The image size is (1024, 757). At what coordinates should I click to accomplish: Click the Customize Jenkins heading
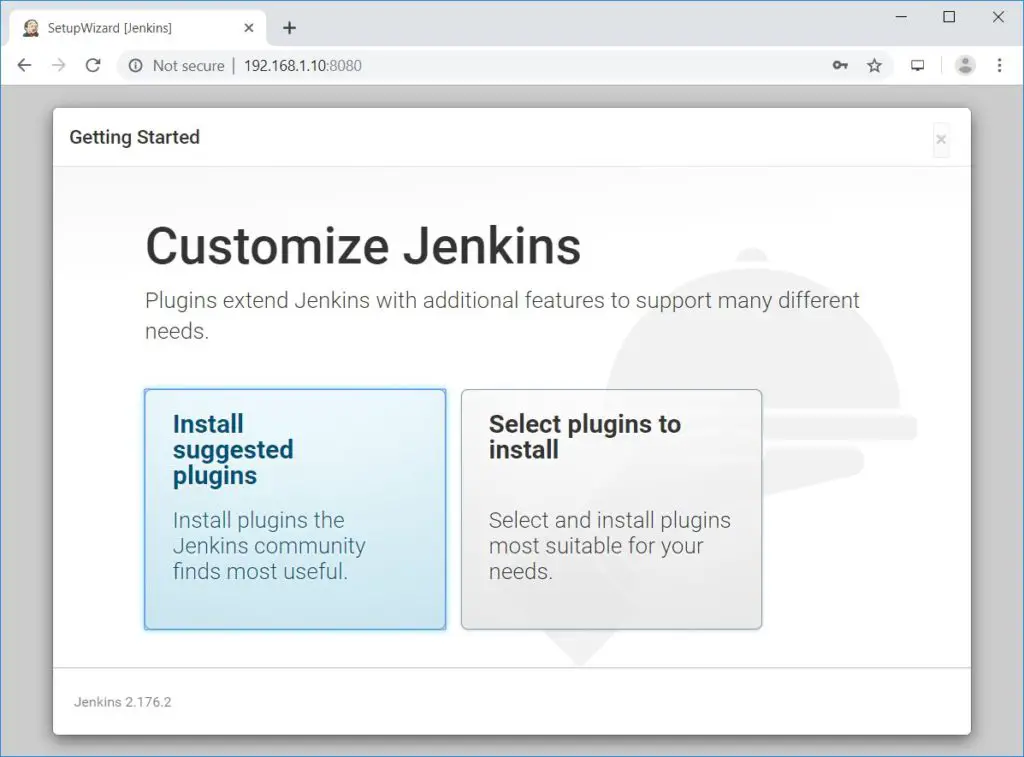(x=363, y=246)
